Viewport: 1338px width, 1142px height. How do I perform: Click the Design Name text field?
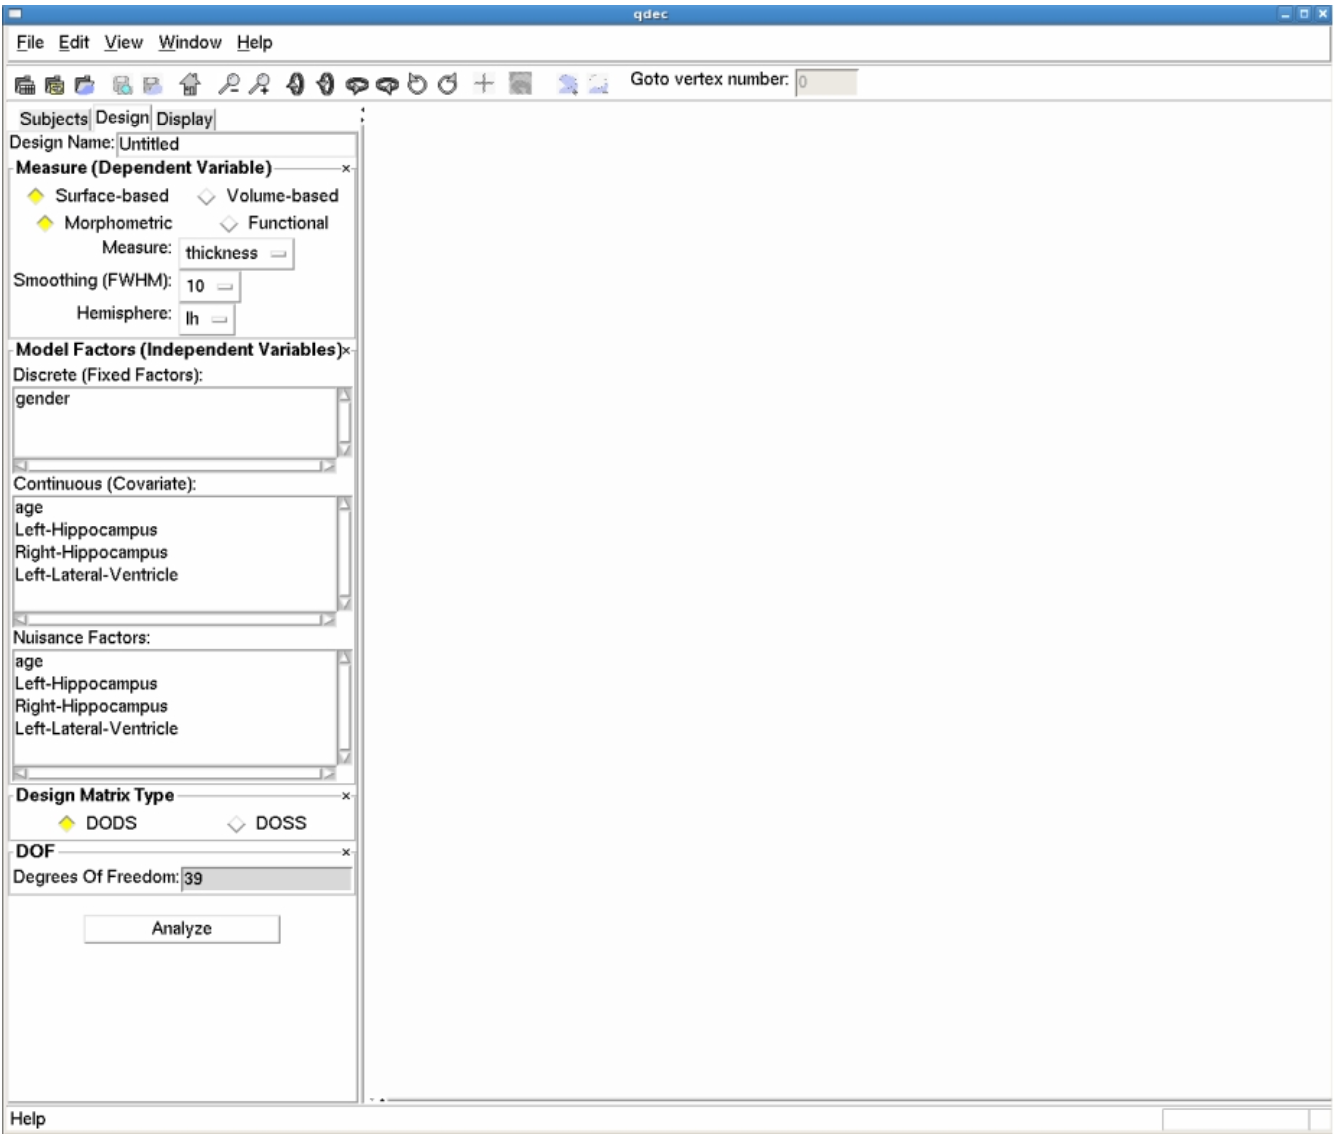[236, 144]
